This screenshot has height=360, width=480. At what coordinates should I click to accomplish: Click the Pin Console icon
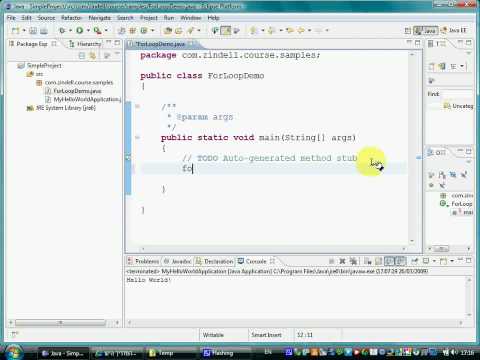415,261
